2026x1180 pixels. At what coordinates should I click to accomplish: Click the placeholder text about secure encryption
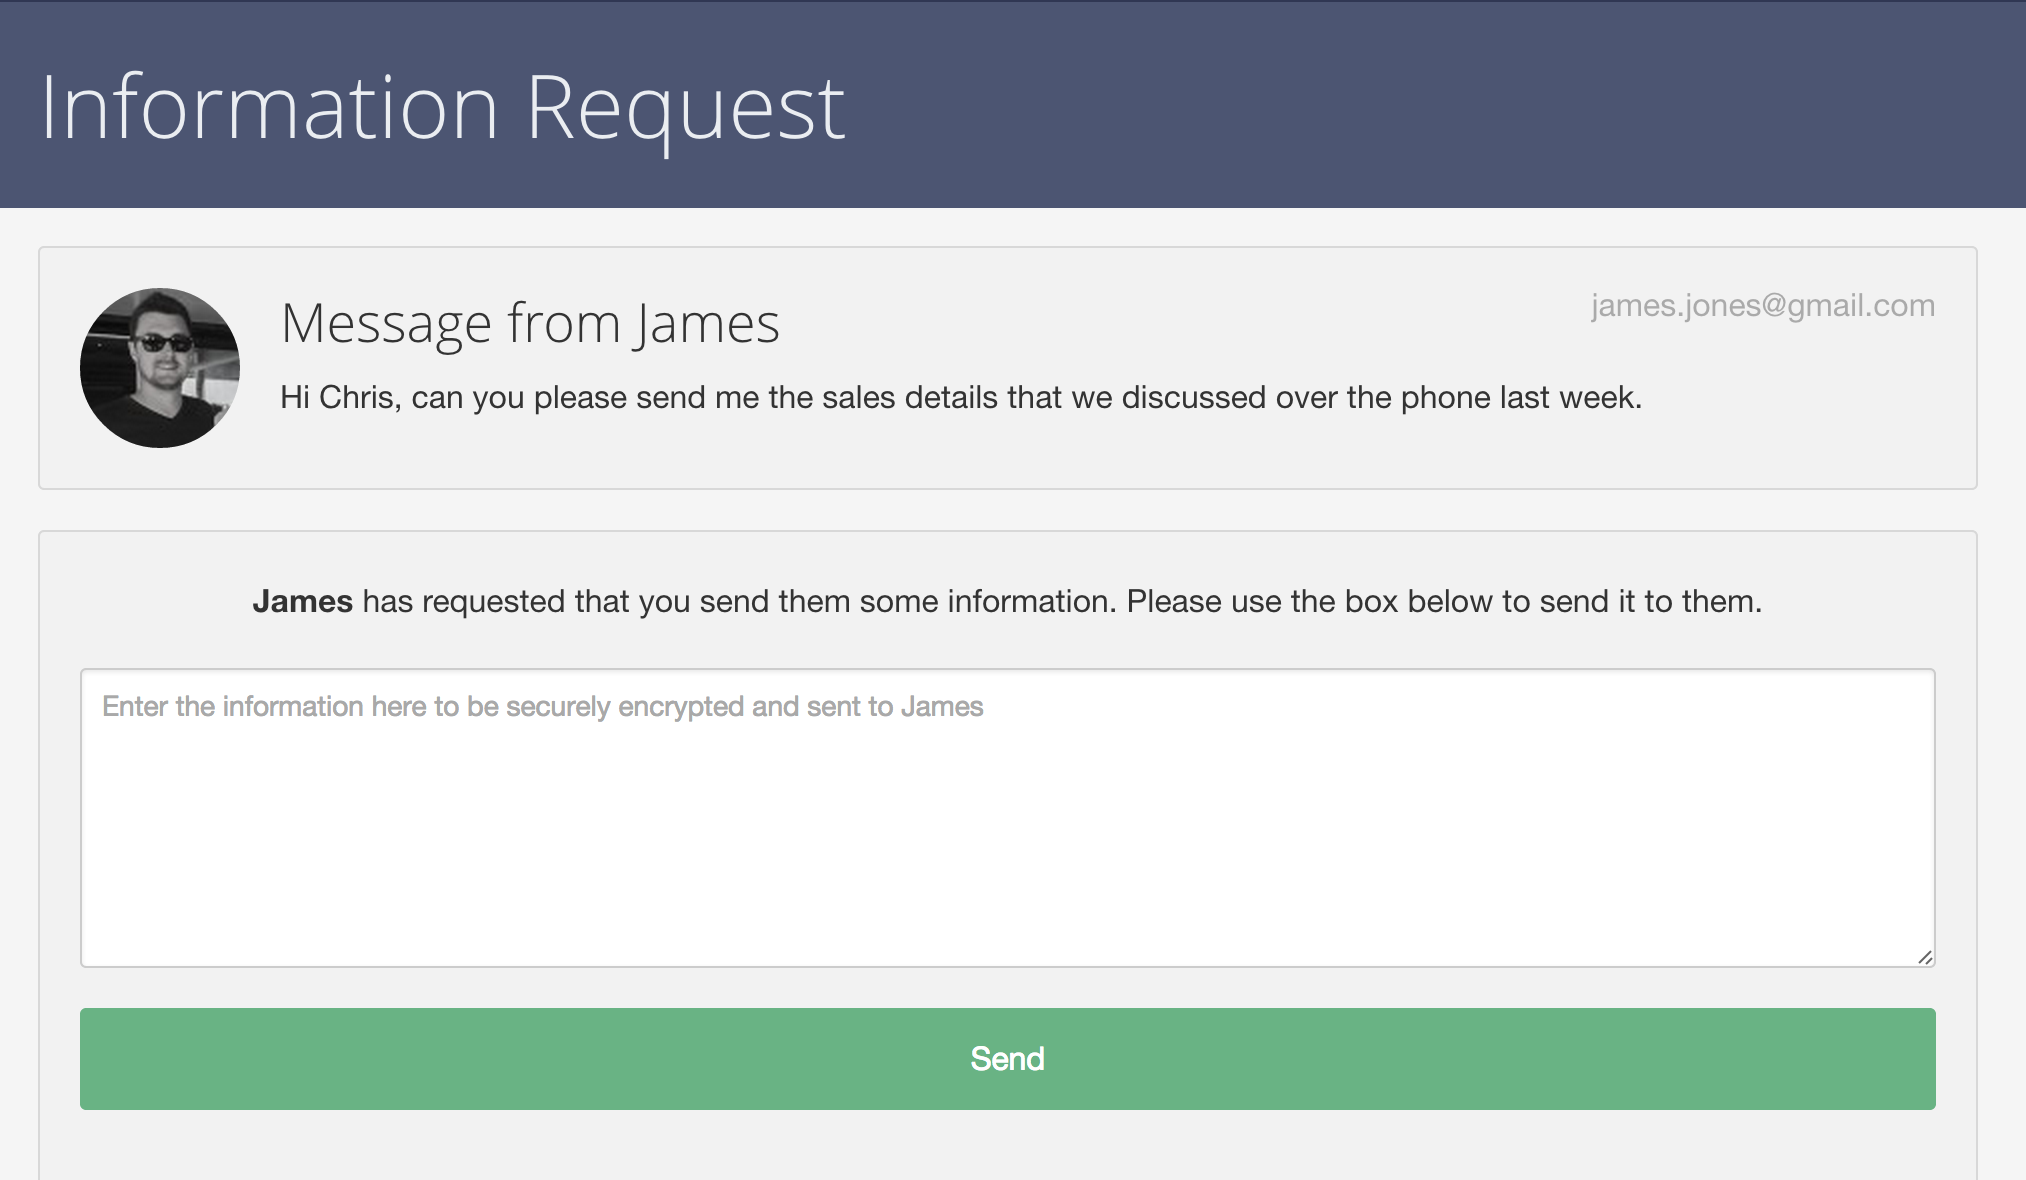click(542, 707)
